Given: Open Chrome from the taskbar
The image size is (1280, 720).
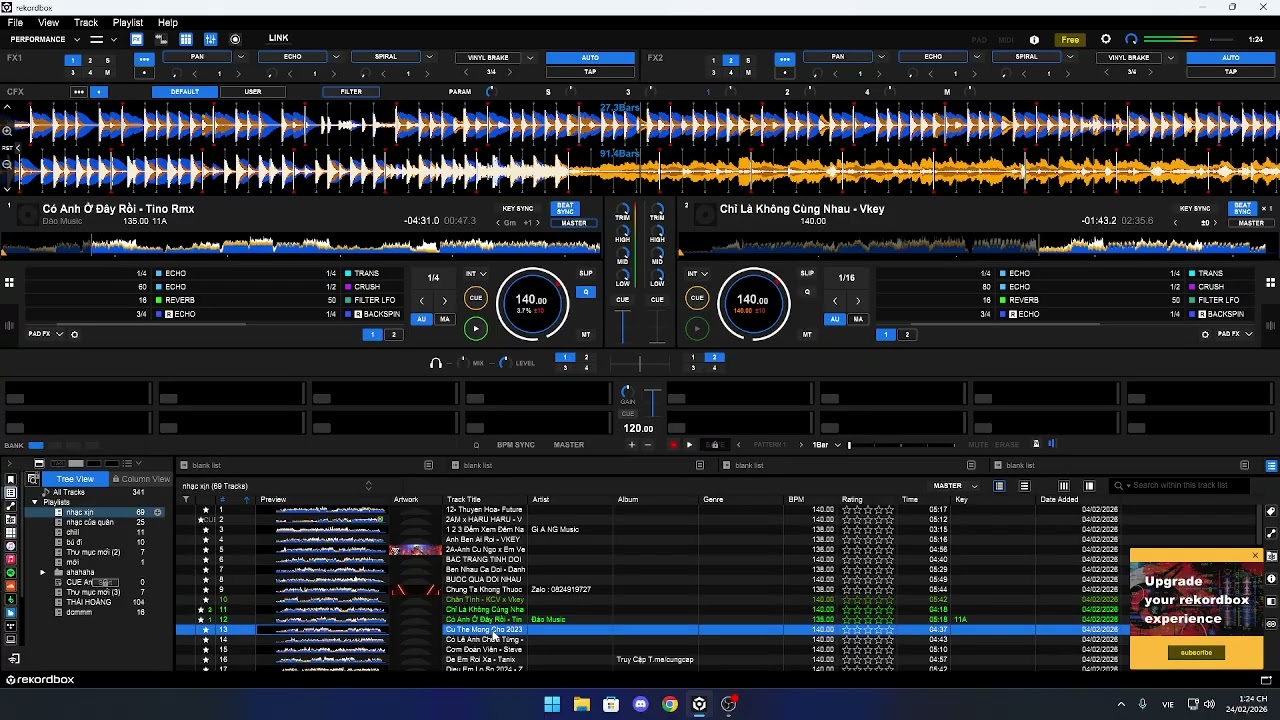Looking at the screenshot, I should pos(670,704).
